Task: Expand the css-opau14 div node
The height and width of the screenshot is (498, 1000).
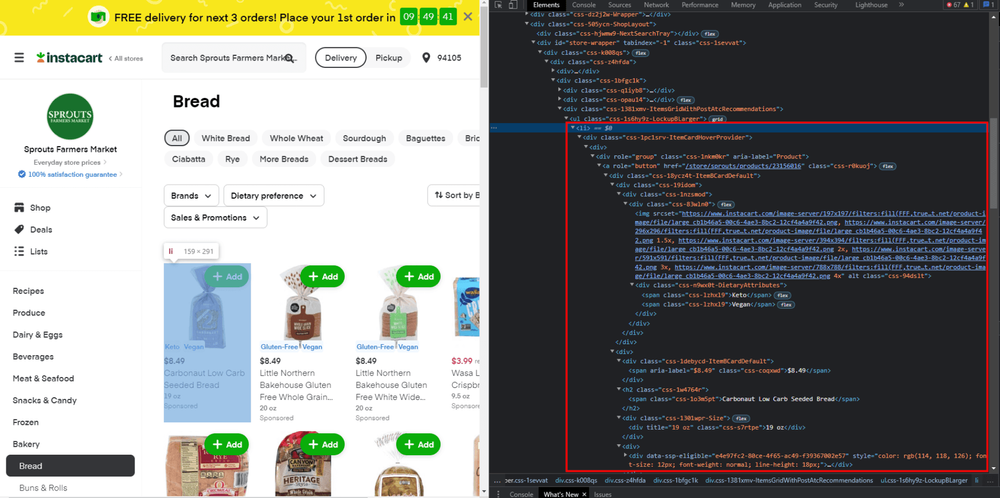Action: pos(560,100)
